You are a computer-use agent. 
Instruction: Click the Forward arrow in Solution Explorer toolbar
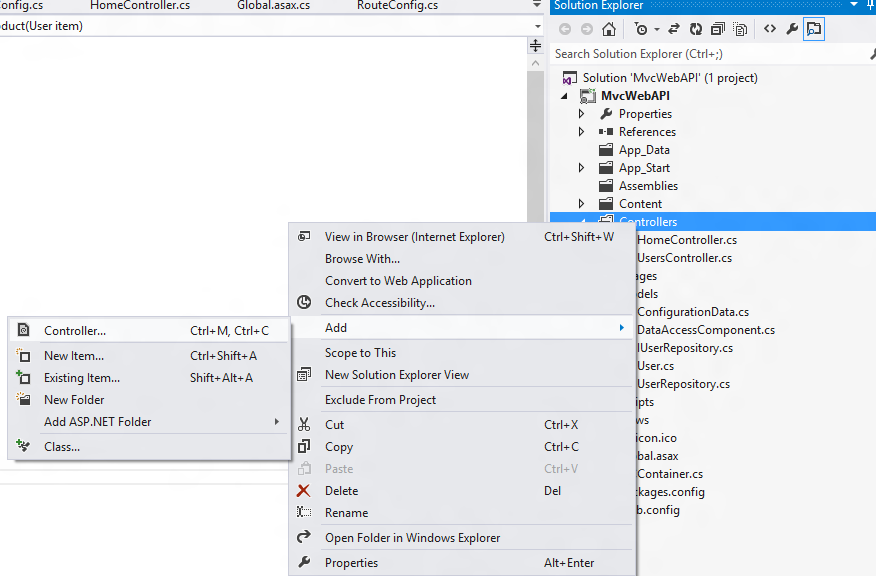(x=587, y=29)
